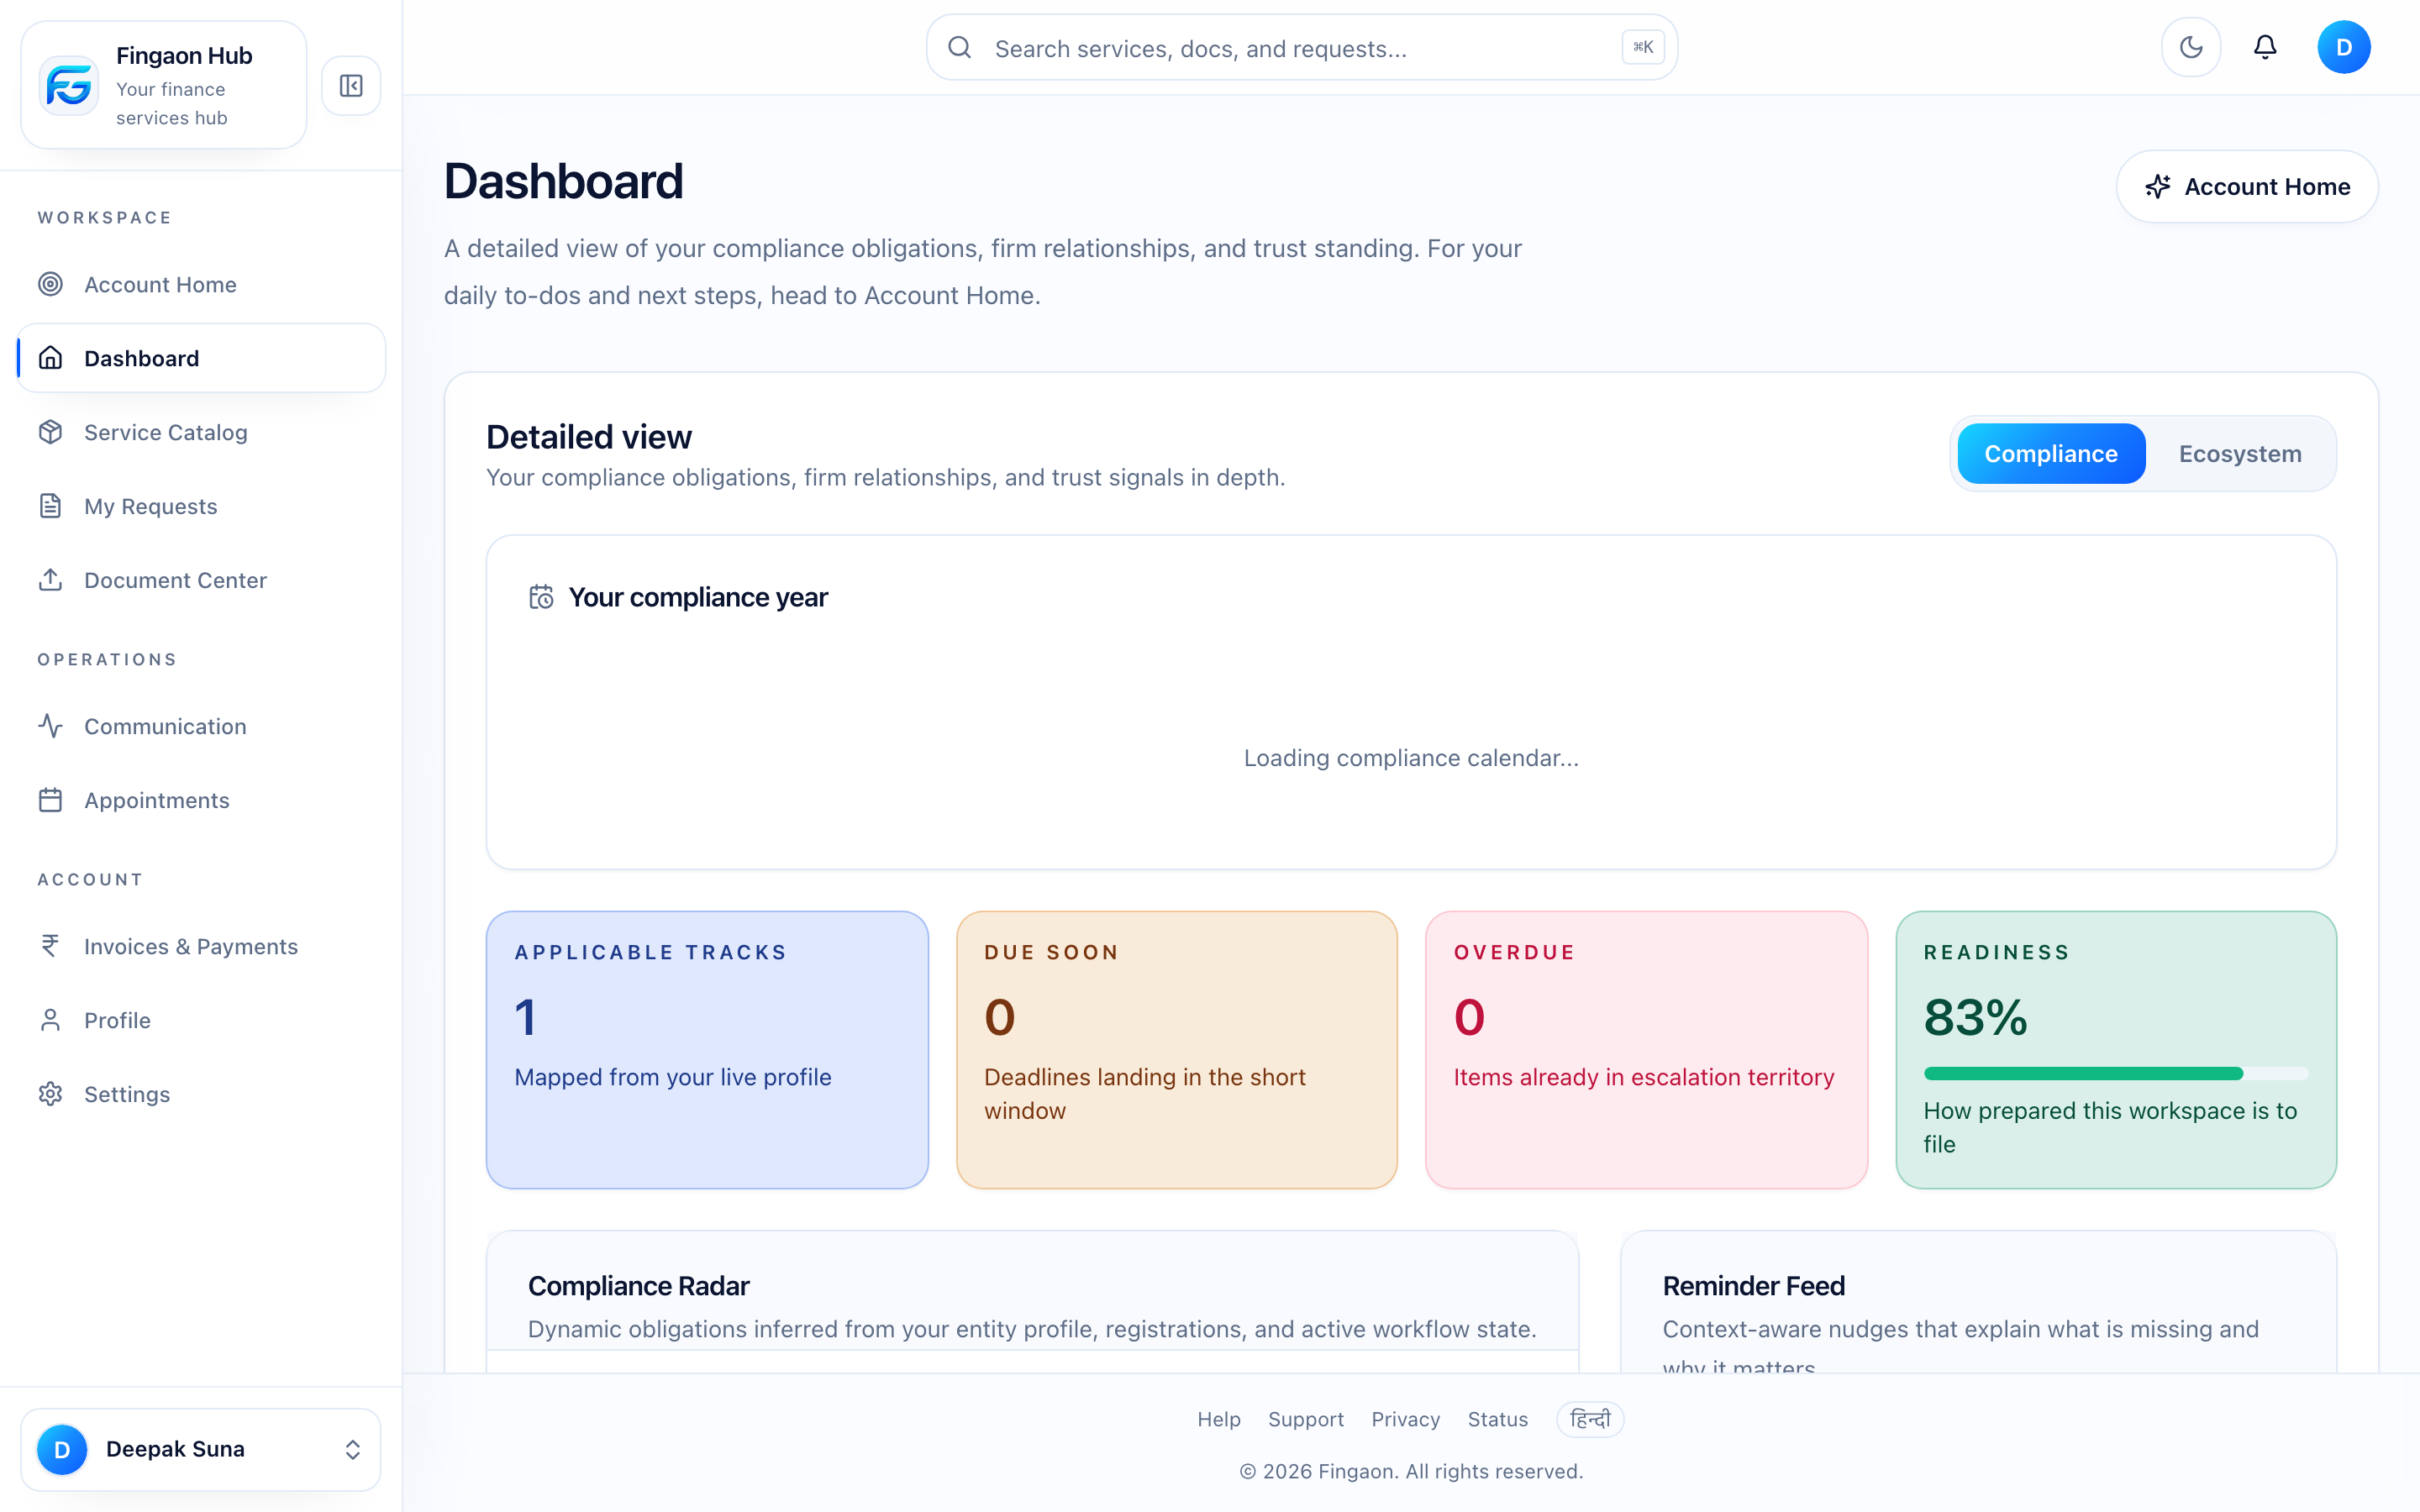2420x1512 pixels.
Task: Open the Status footer link
Action: point(1497,1419)
